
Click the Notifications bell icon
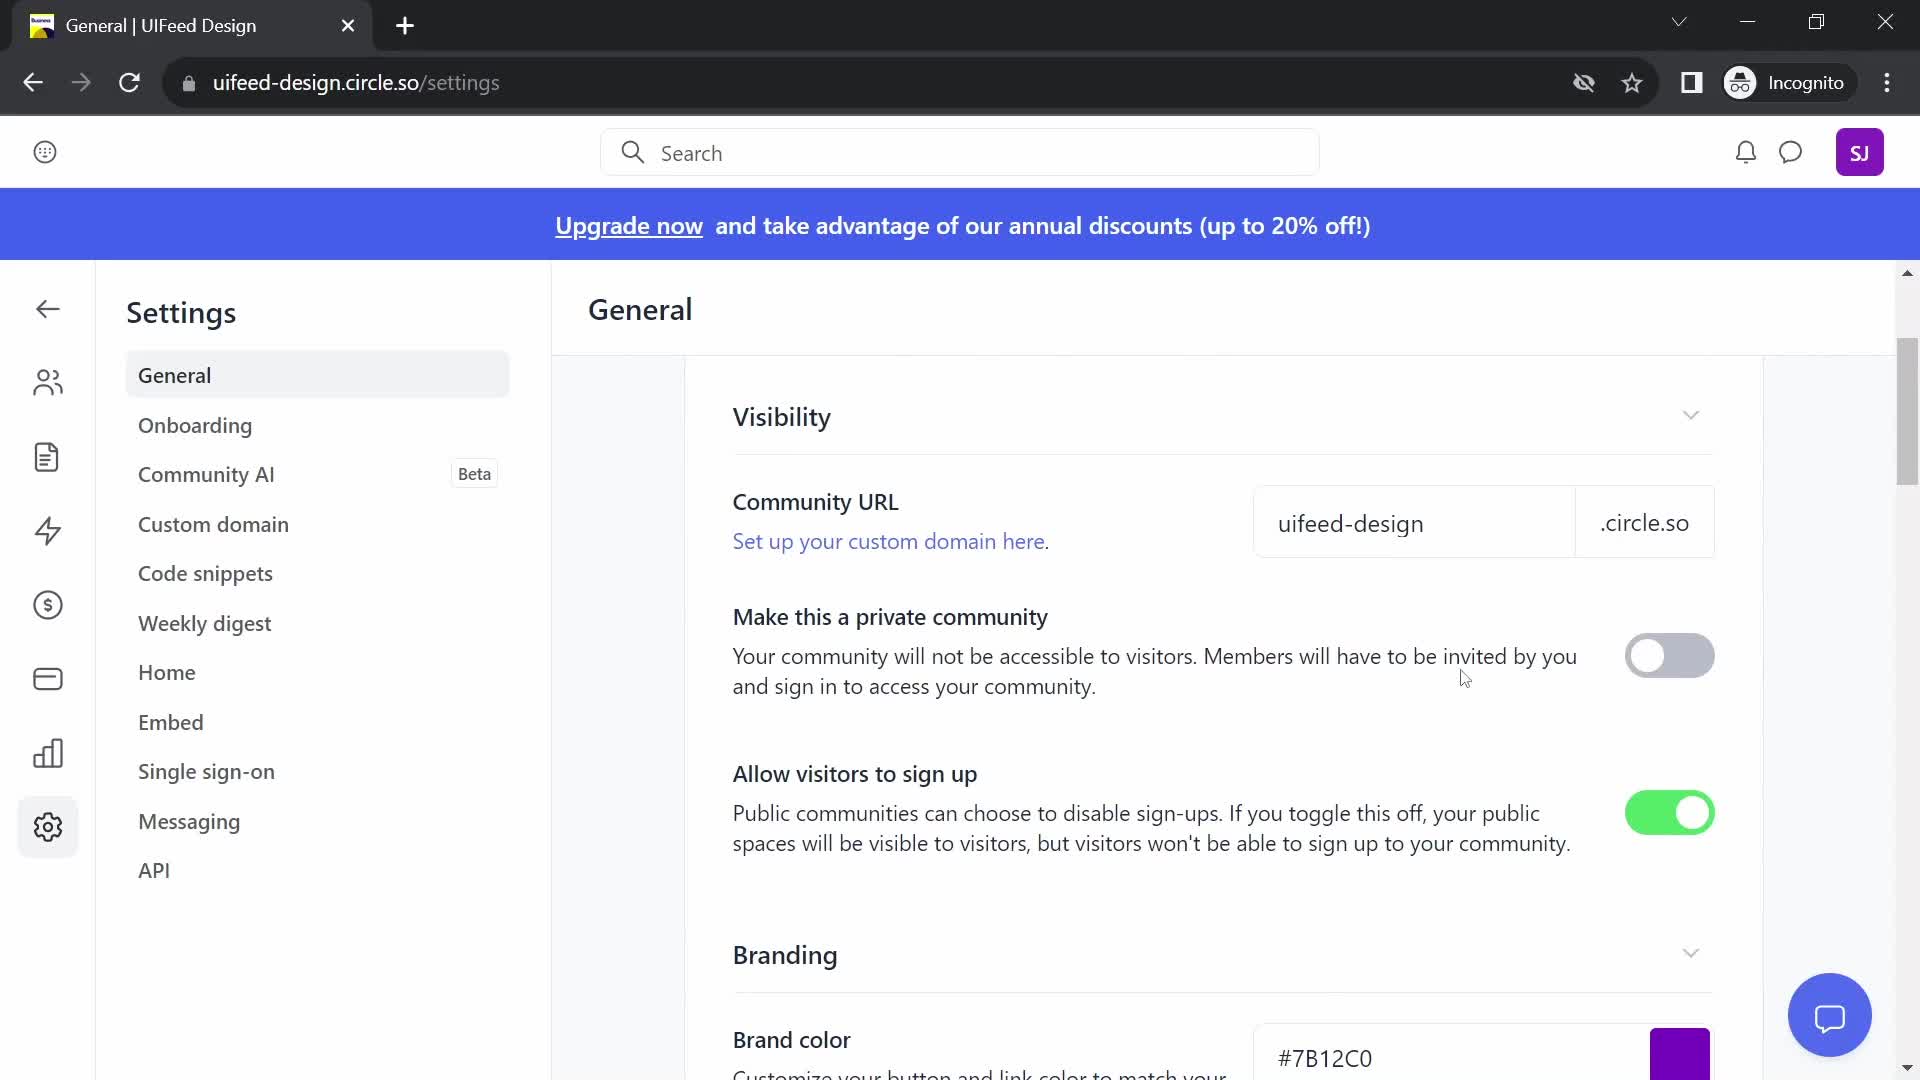click(x=1746, y=150)
